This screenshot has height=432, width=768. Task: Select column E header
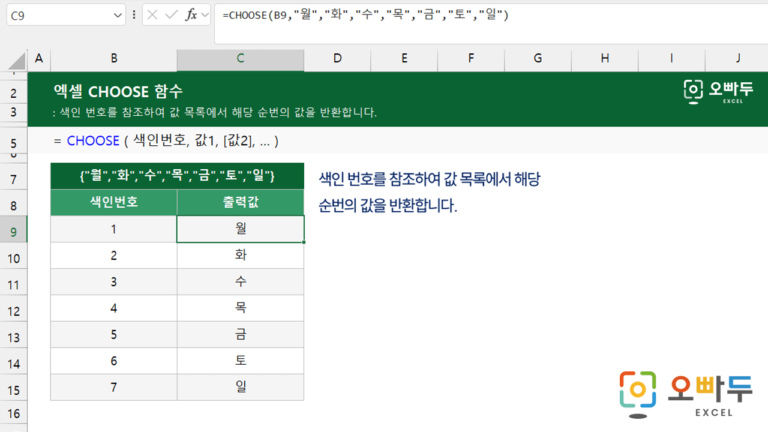coord(404,59)
